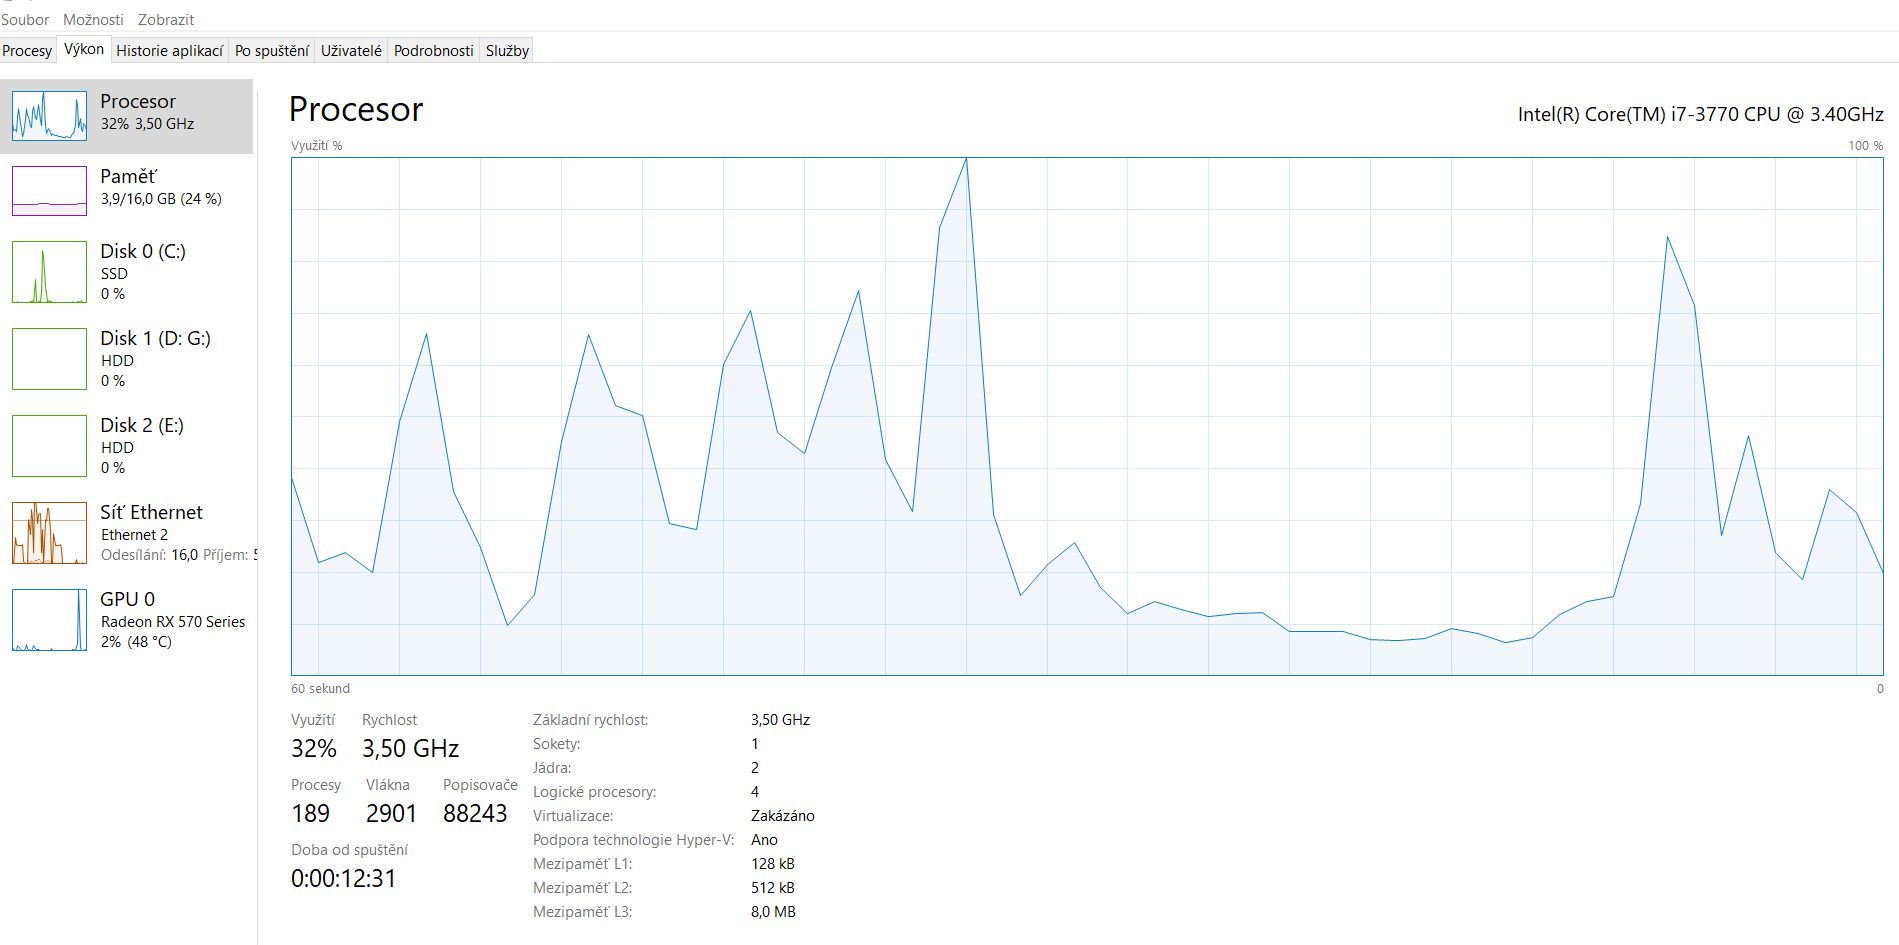This screenshot has height=945, width=1899.
Task: Click the main CPU utilization graph
Action: click(x=1086, y=416)
